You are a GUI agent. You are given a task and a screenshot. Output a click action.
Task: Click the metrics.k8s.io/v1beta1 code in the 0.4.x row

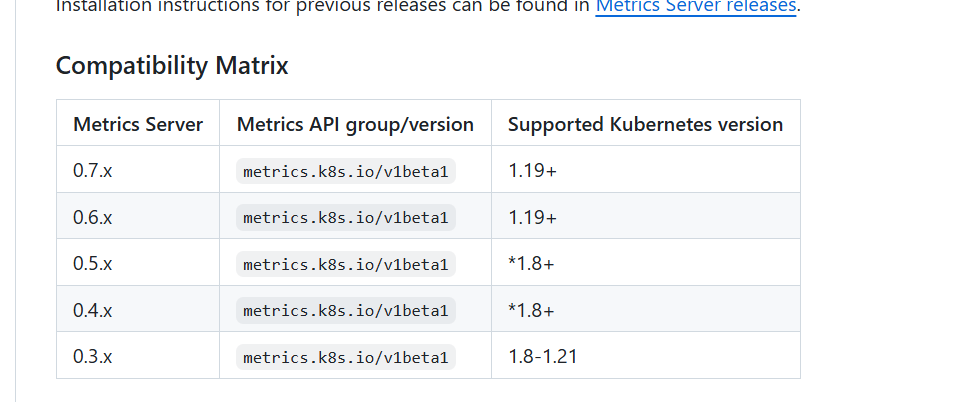point(346,310)
